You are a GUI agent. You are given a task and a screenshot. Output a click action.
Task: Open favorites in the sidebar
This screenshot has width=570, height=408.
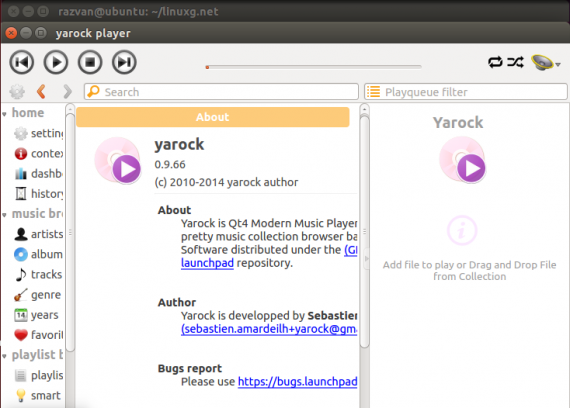38,335
